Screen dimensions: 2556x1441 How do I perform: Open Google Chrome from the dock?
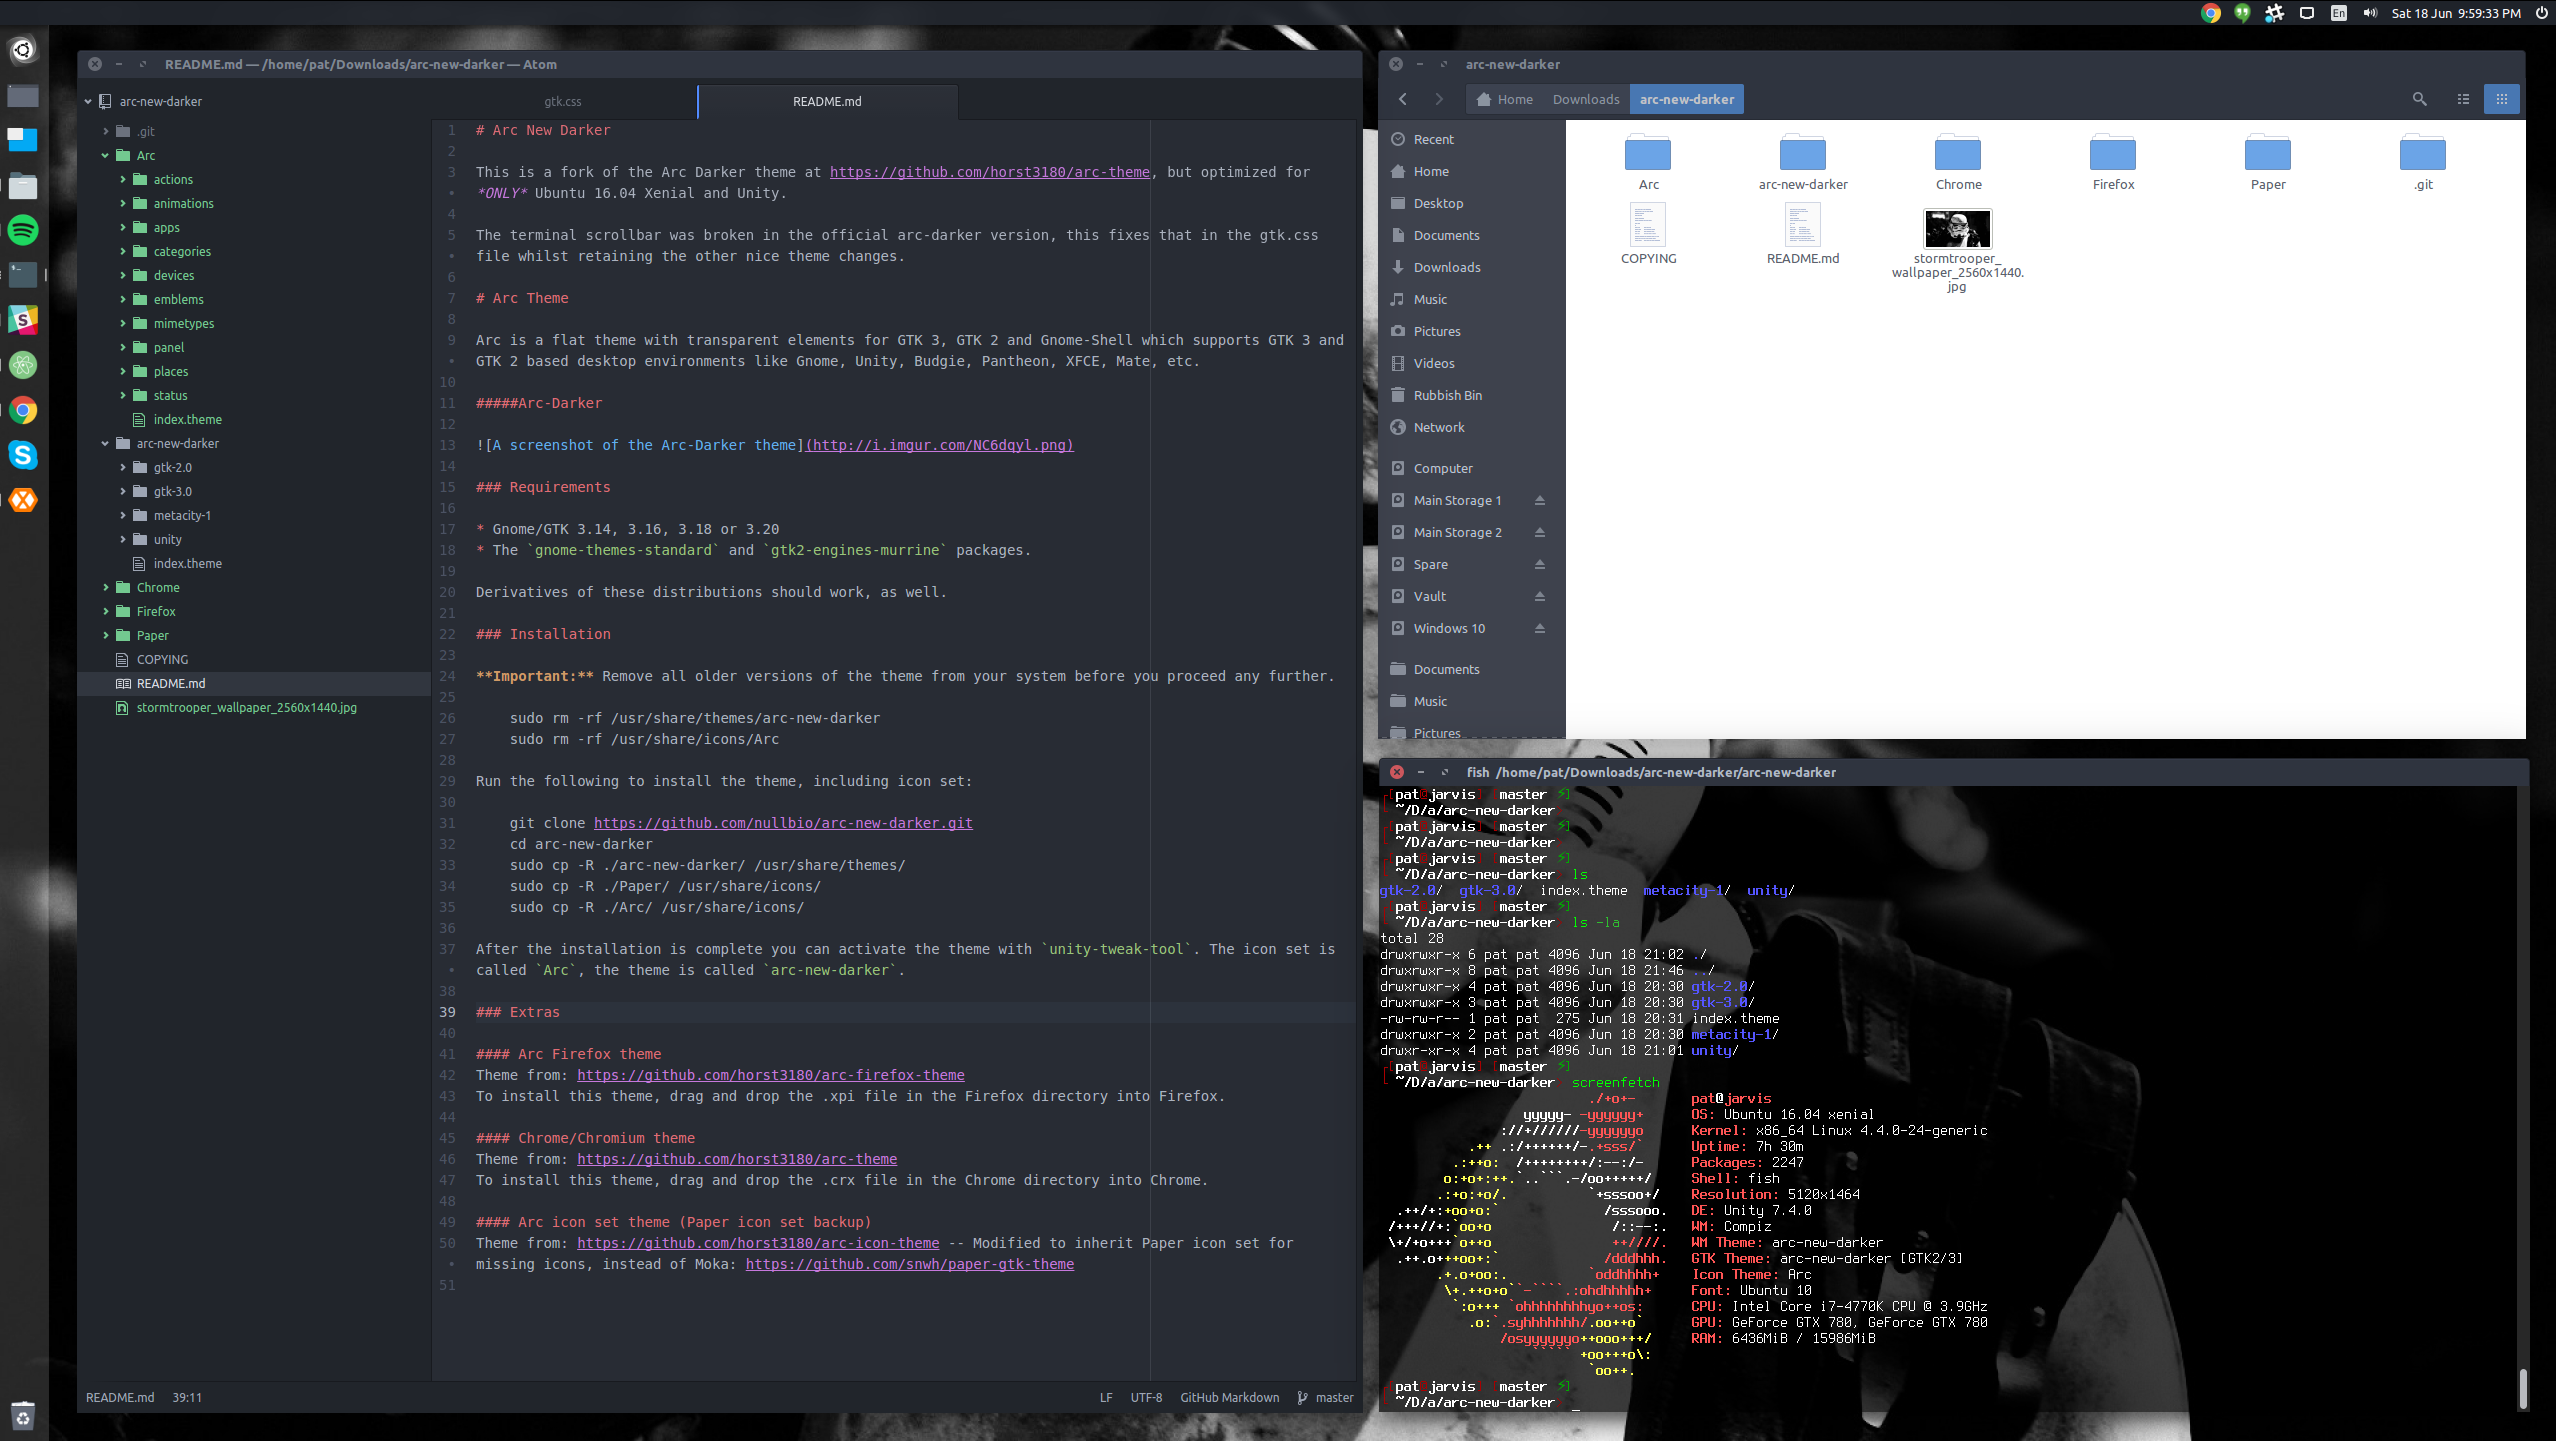22,410
